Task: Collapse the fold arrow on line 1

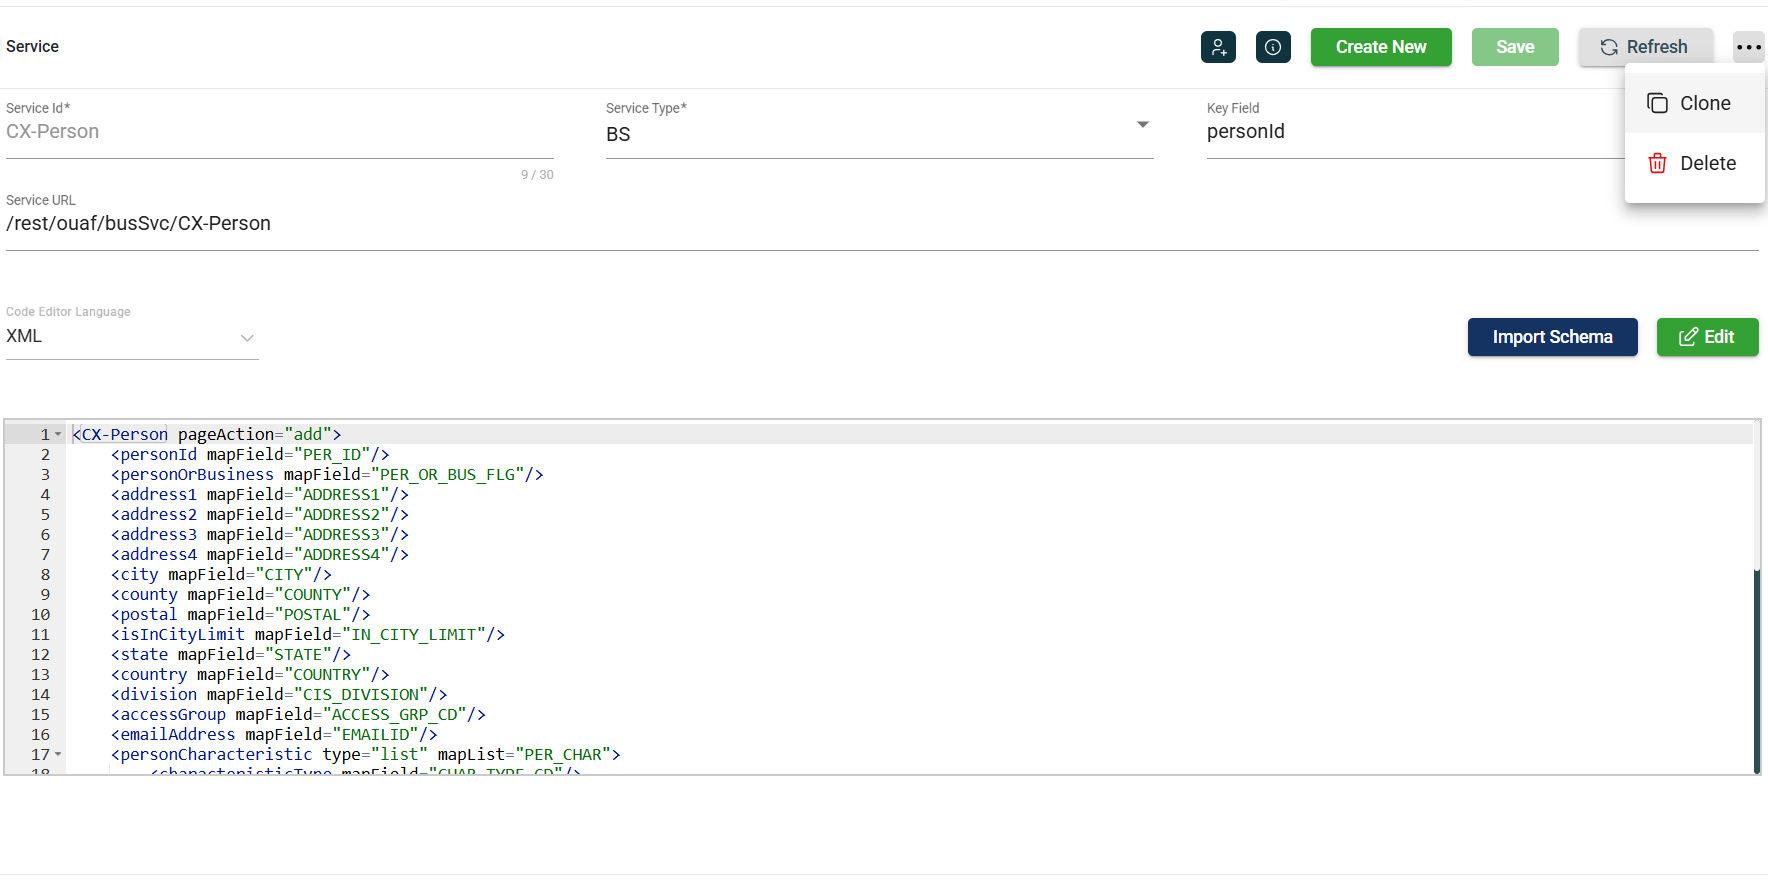Action: pyautogui.click(x=58, y=434)
